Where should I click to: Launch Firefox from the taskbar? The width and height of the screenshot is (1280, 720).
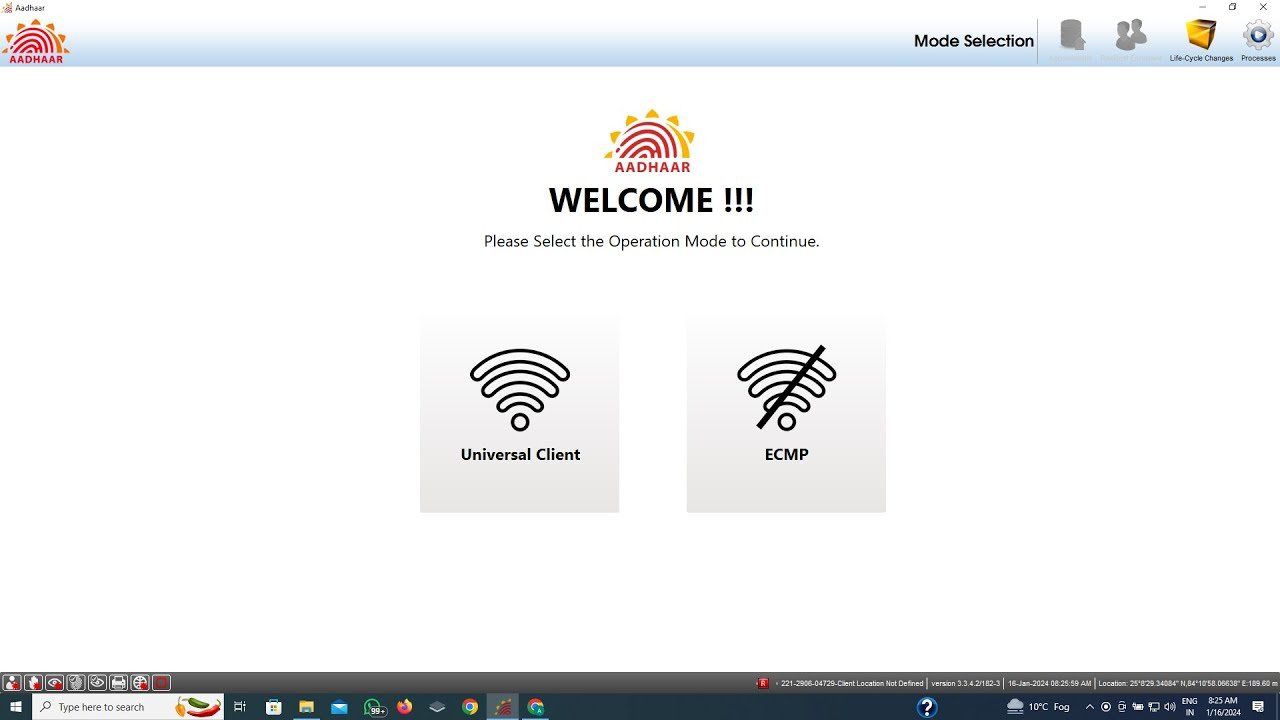[x=404, y=707]
